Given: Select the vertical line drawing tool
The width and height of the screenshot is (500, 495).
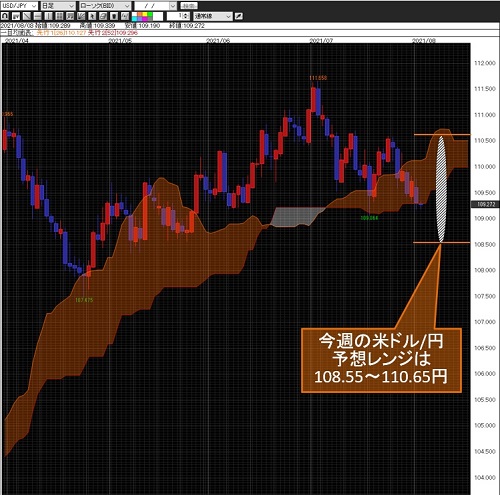Looking at the screenshot, I should [49, 16].
